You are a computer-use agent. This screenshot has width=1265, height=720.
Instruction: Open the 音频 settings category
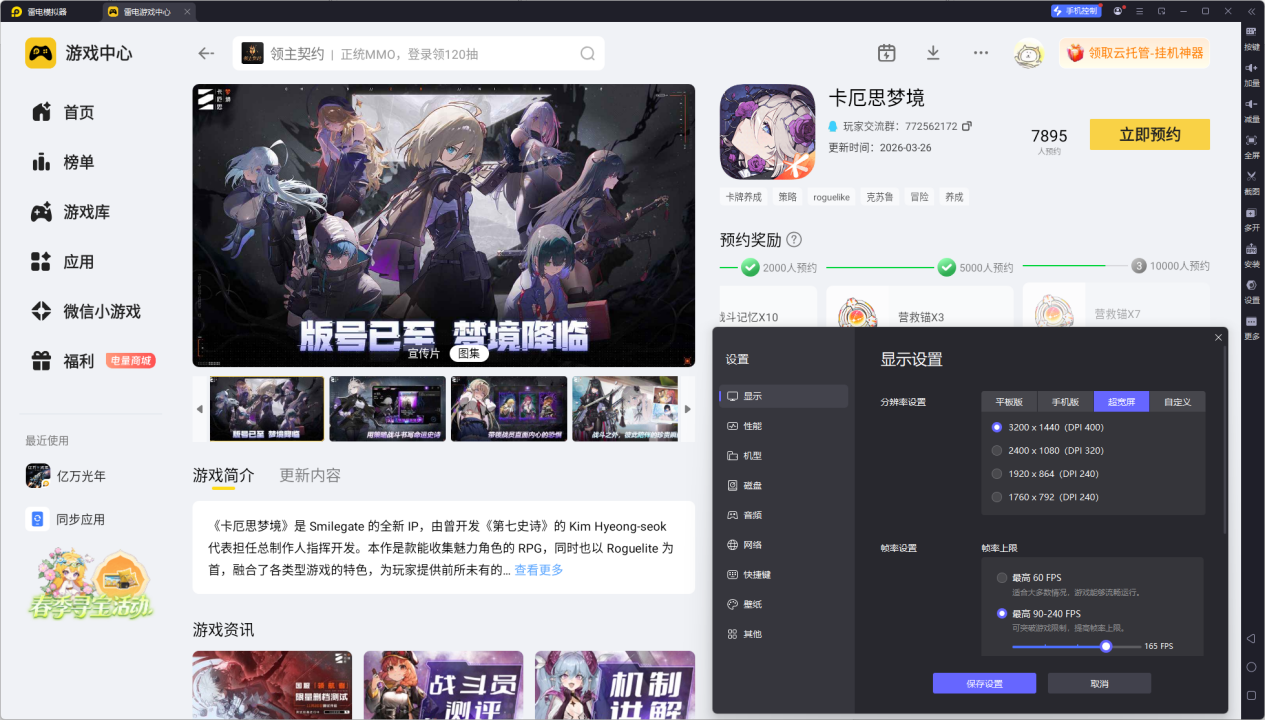click(783, 515)
